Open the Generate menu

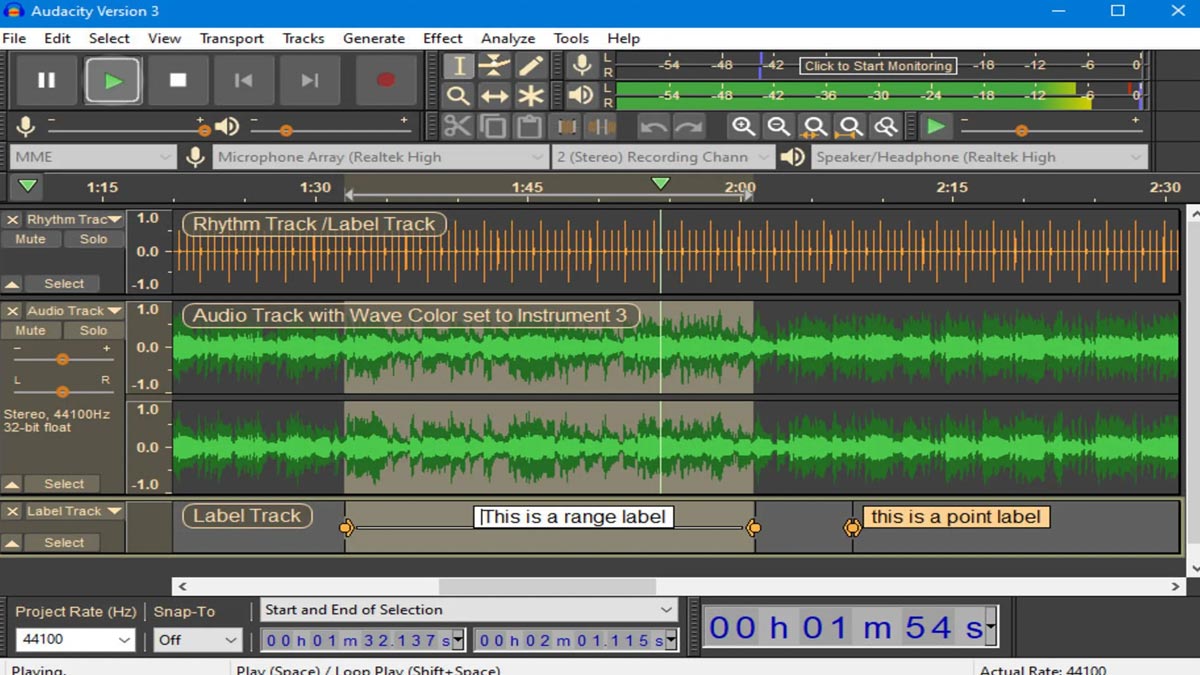pyautogui.click(x=374, y=38)
